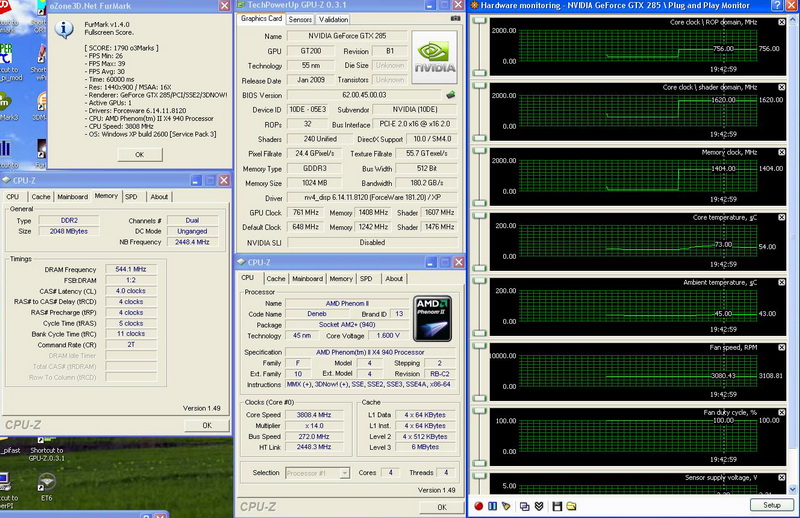Open SPD tab in lower CPU-Z window
Viewport: 800px width, 518px height.
(x=366, y=279)
